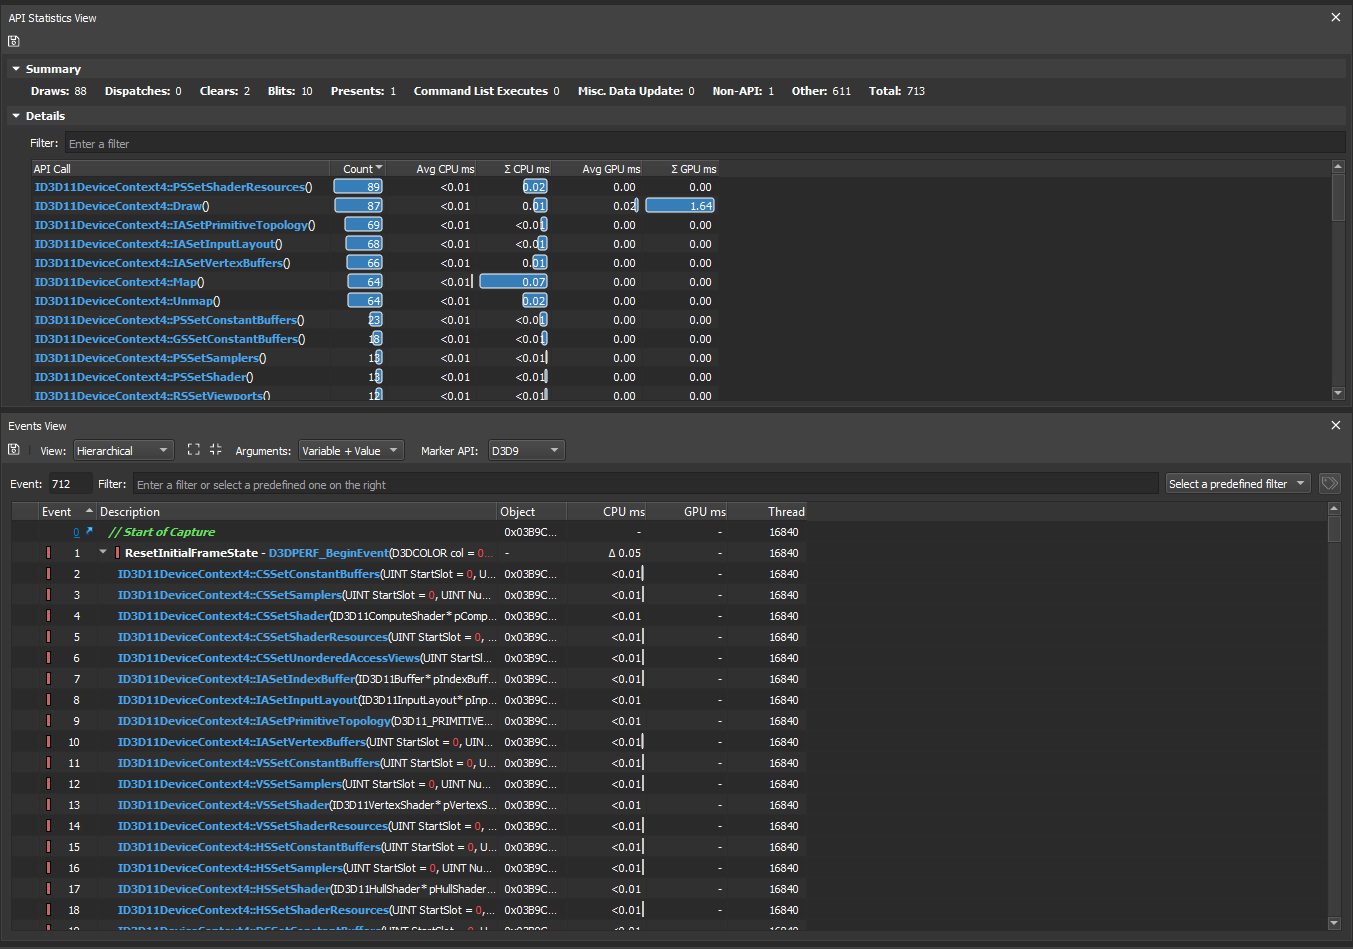Click the save/export icon in Events View toolbar
This screenshot has height=949, width=1353.
[x=13, y=450]
